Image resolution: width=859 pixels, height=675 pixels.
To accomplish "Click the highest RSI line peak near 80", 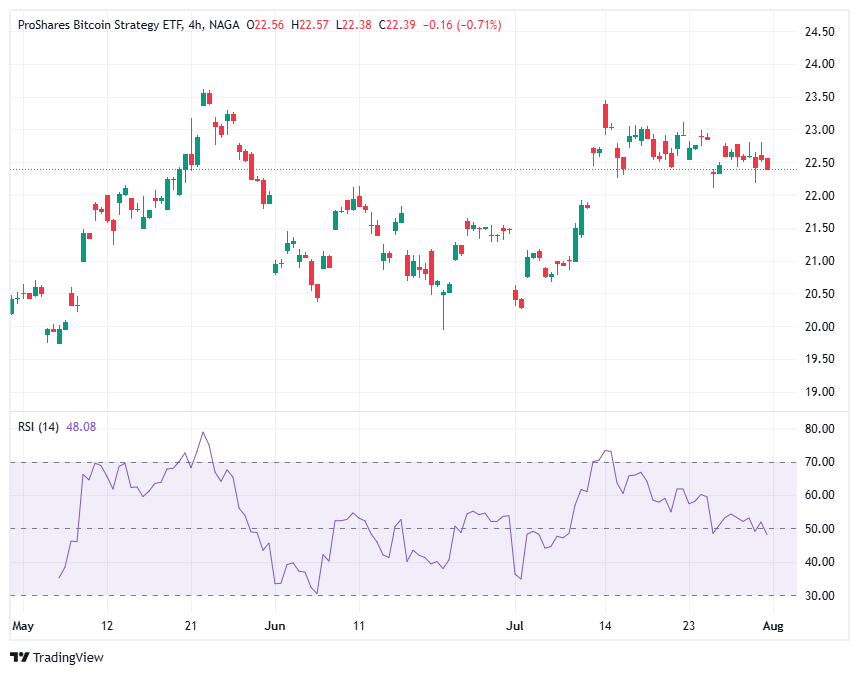I will click(203, 433).
